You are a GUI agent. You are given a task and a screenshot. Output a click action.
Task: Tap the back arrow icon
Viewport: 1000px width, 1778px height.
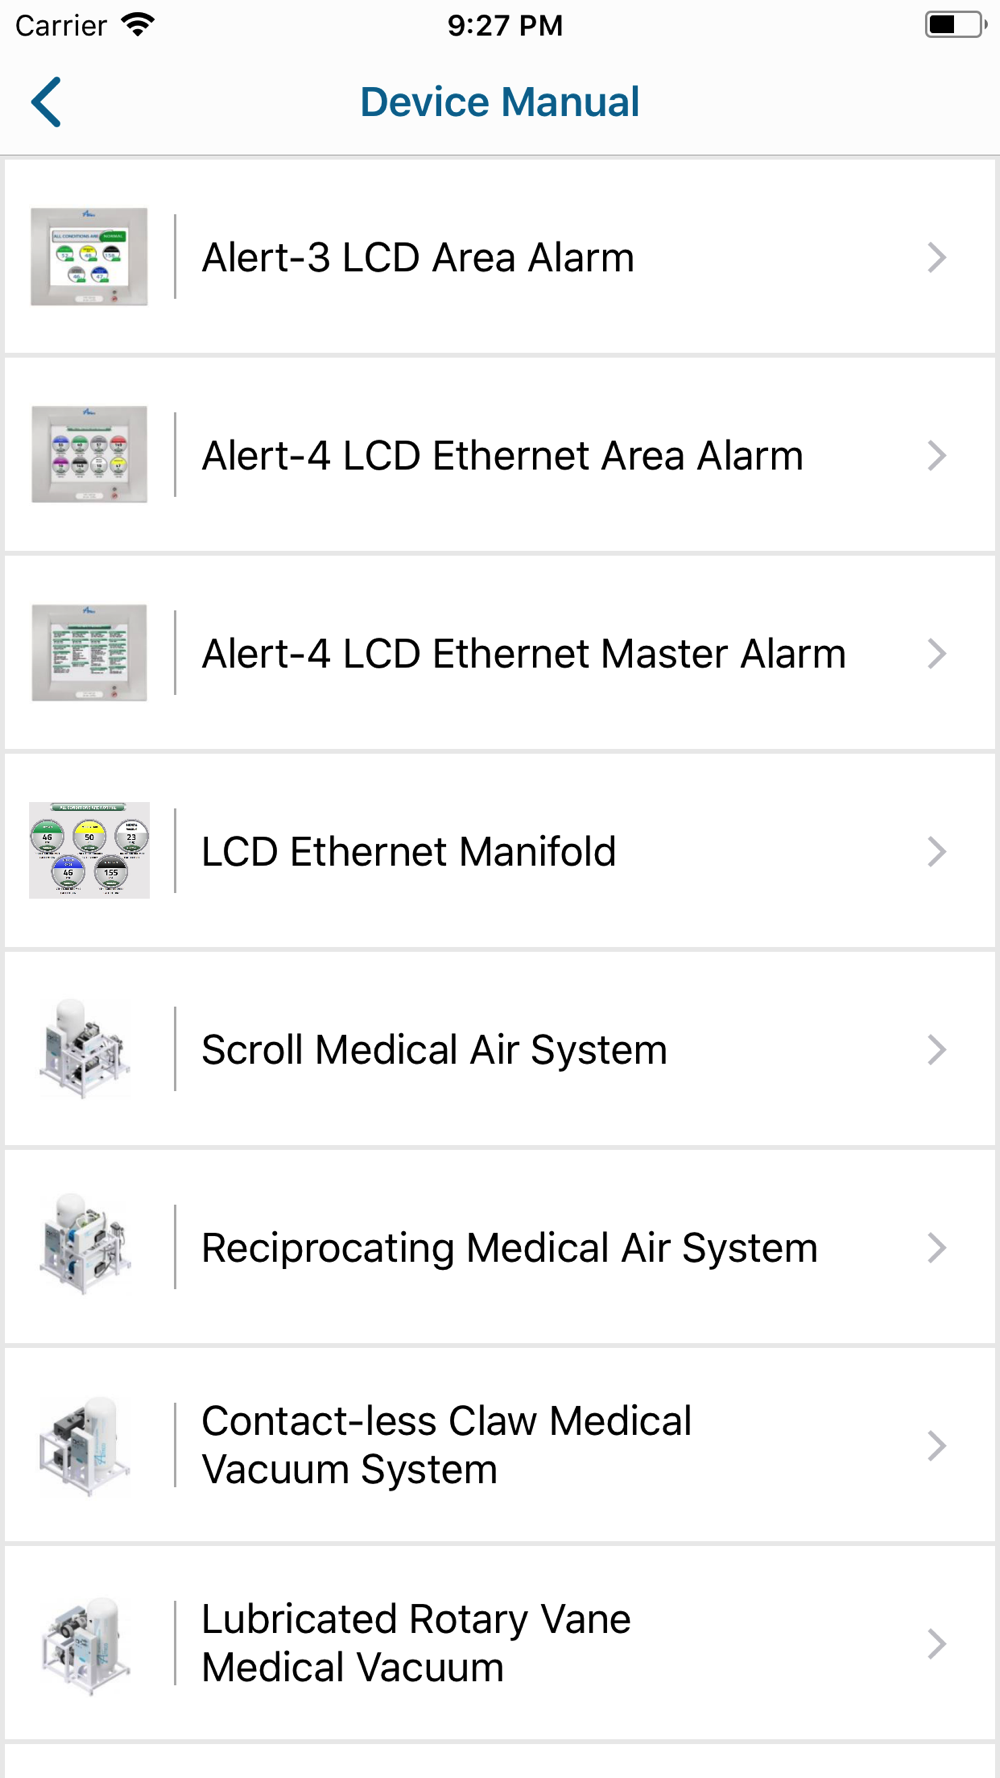(x=46, y=102)
